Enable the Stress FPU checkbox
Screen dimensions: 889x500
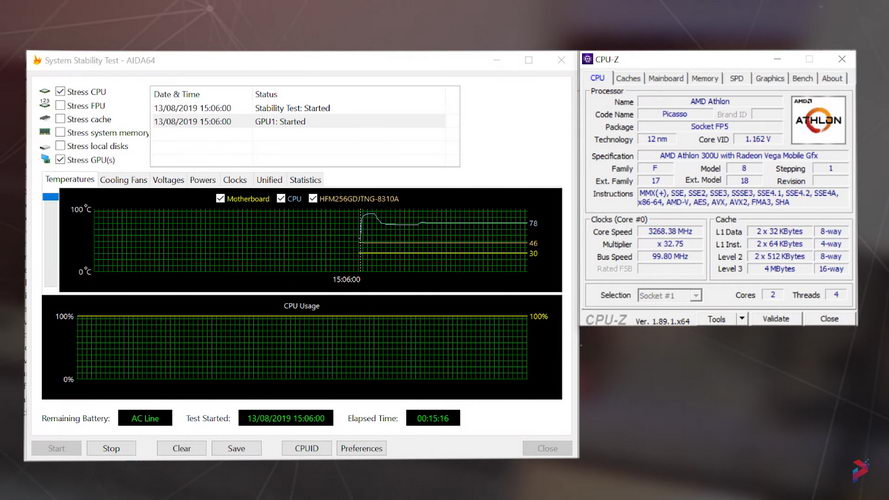point(60,105)
